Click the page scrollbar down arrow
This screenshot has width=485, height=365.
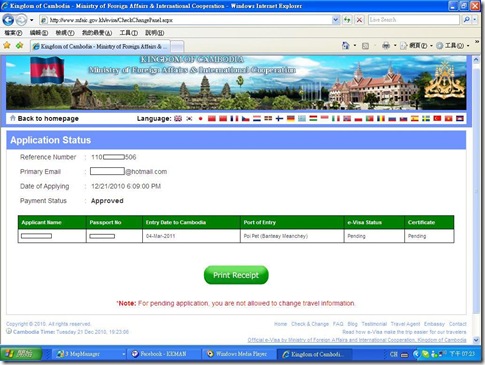pyautogui.click(x=476, y=340)
